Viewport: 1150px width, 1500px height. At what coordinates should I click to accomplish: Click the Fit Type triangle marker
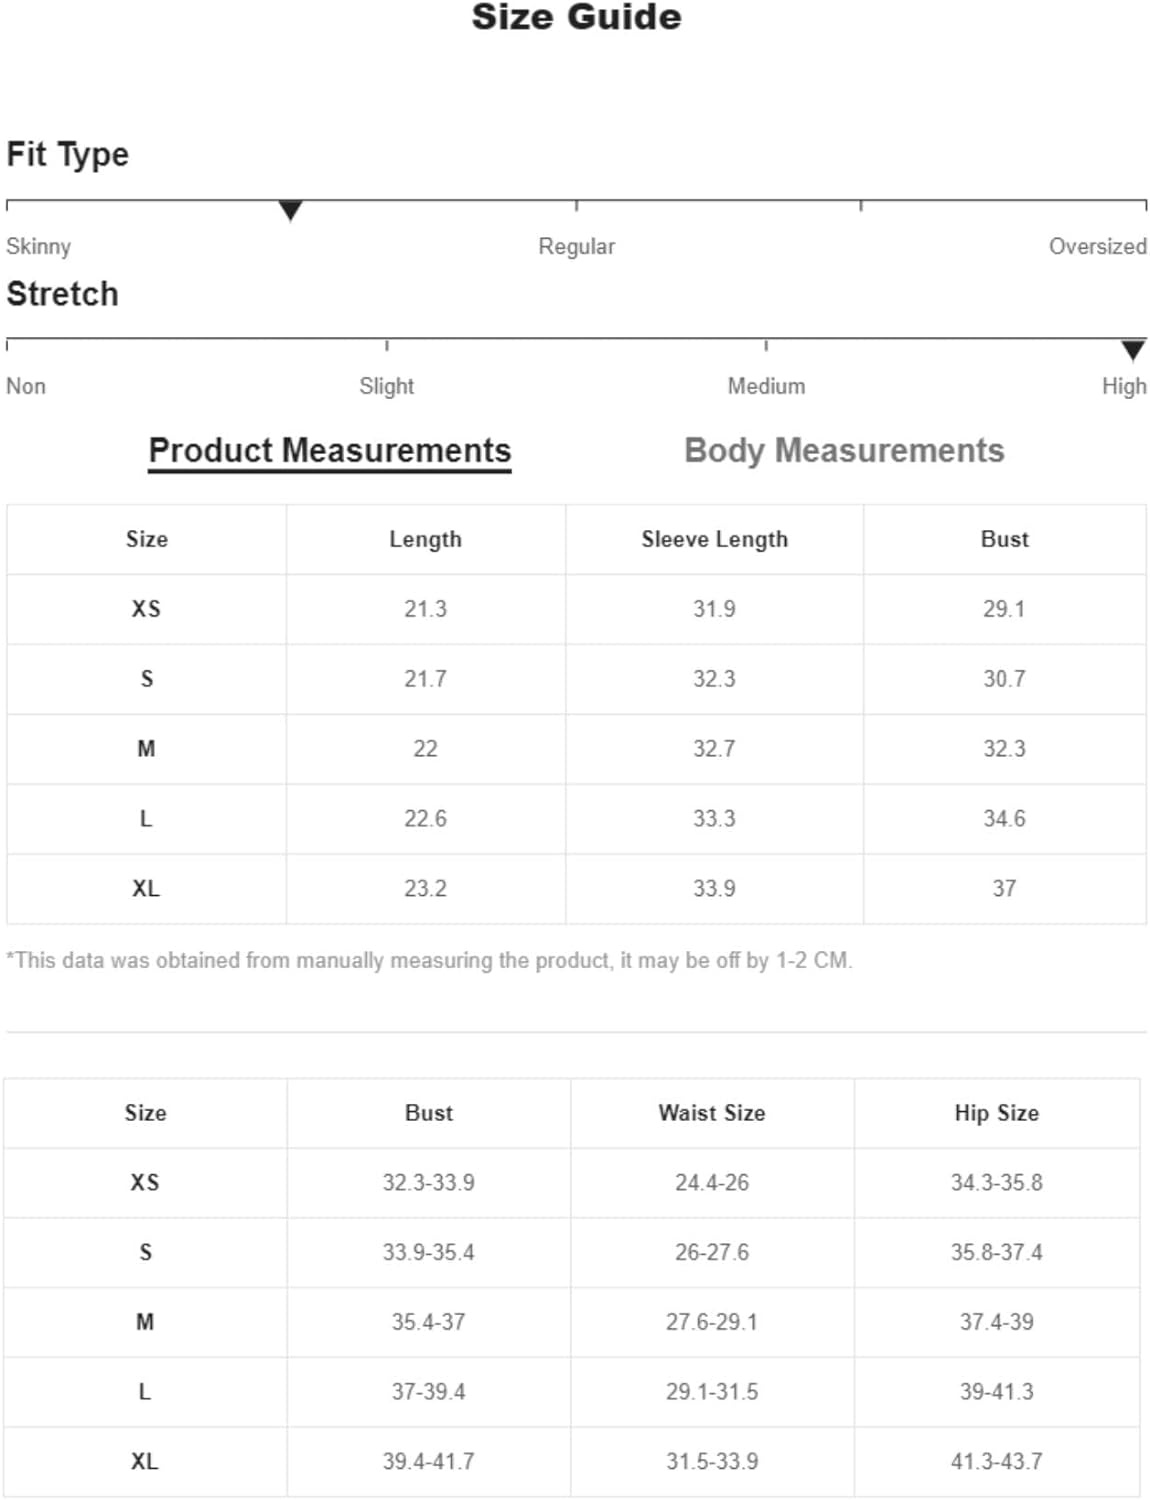click(x=290, y=211)
